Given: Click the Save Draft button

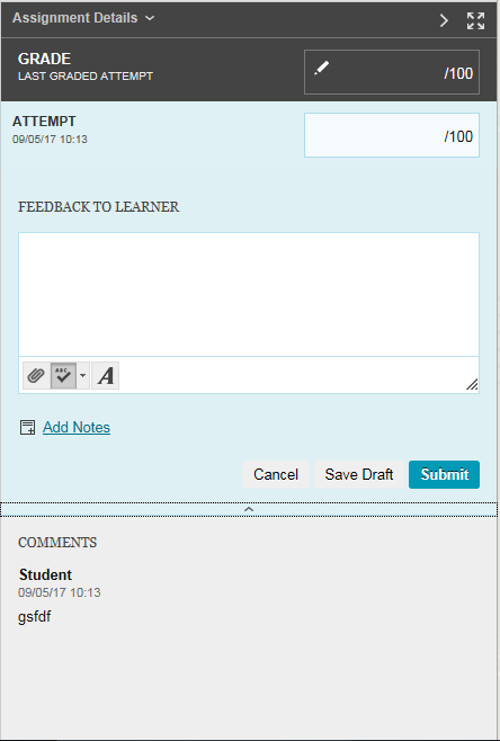Looking at the screenshot, I should click(x=359, y=474).
